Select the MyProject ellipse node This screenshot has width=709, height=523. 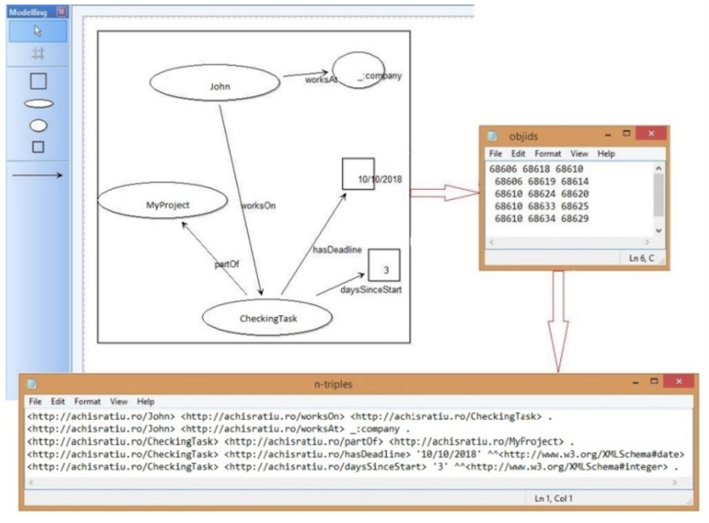click(x=167, y=204)
